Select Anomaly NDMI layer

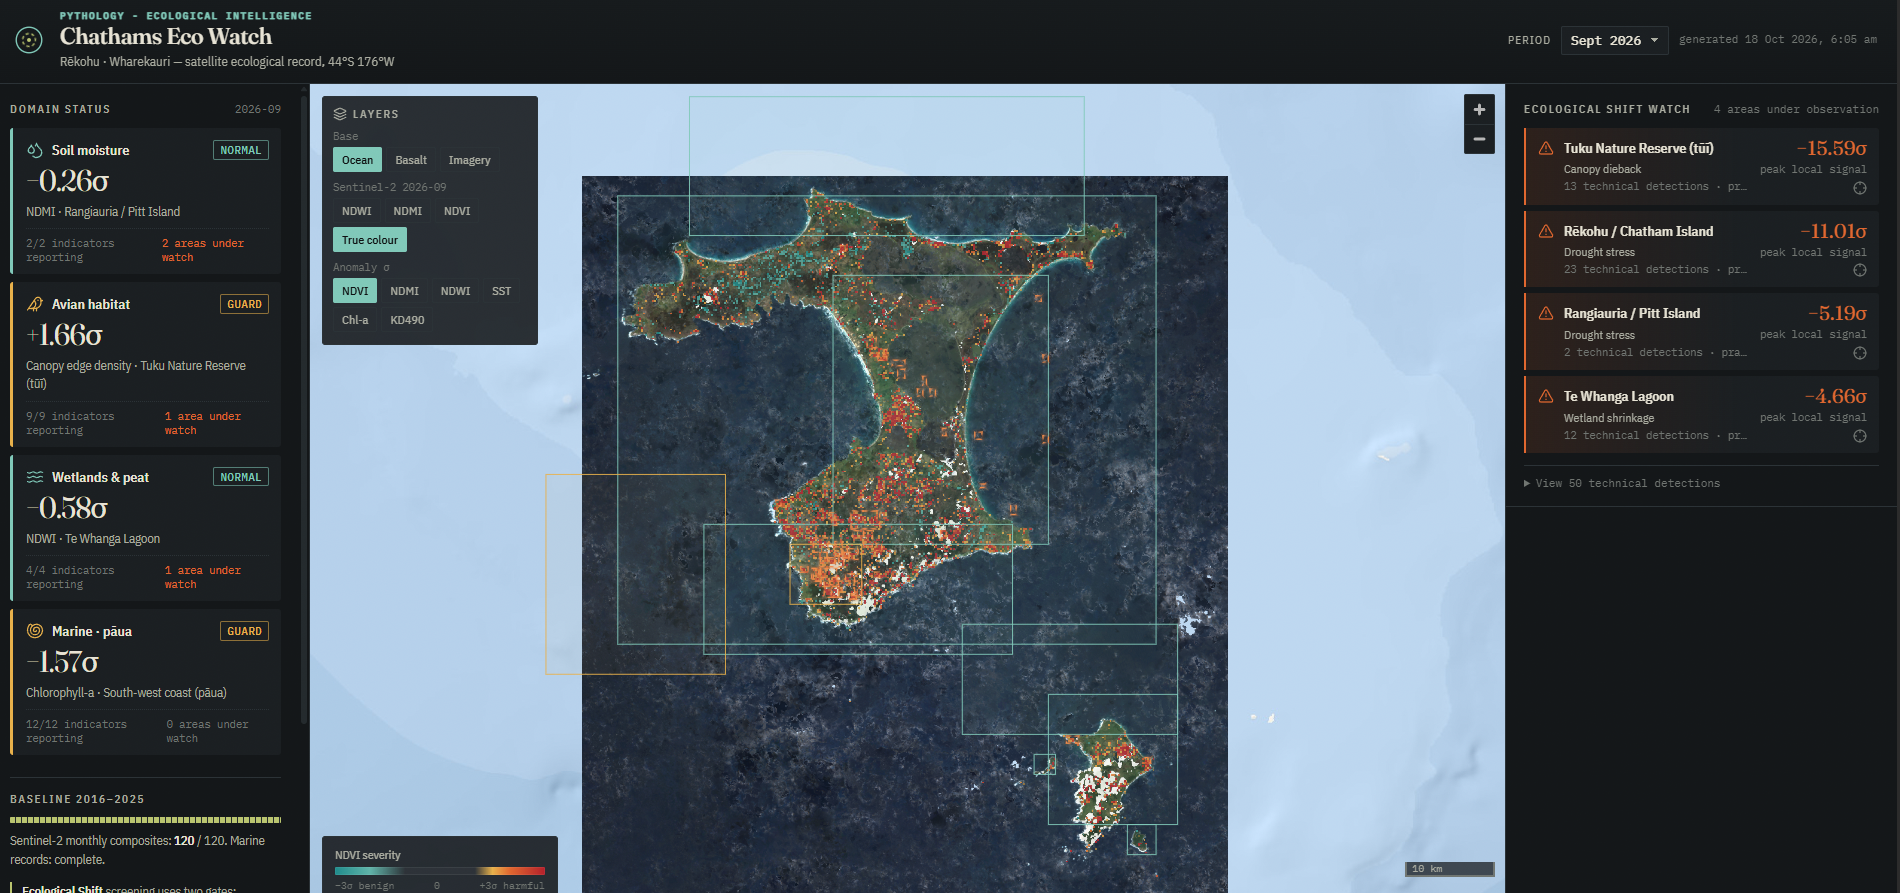tap(405, 291)
